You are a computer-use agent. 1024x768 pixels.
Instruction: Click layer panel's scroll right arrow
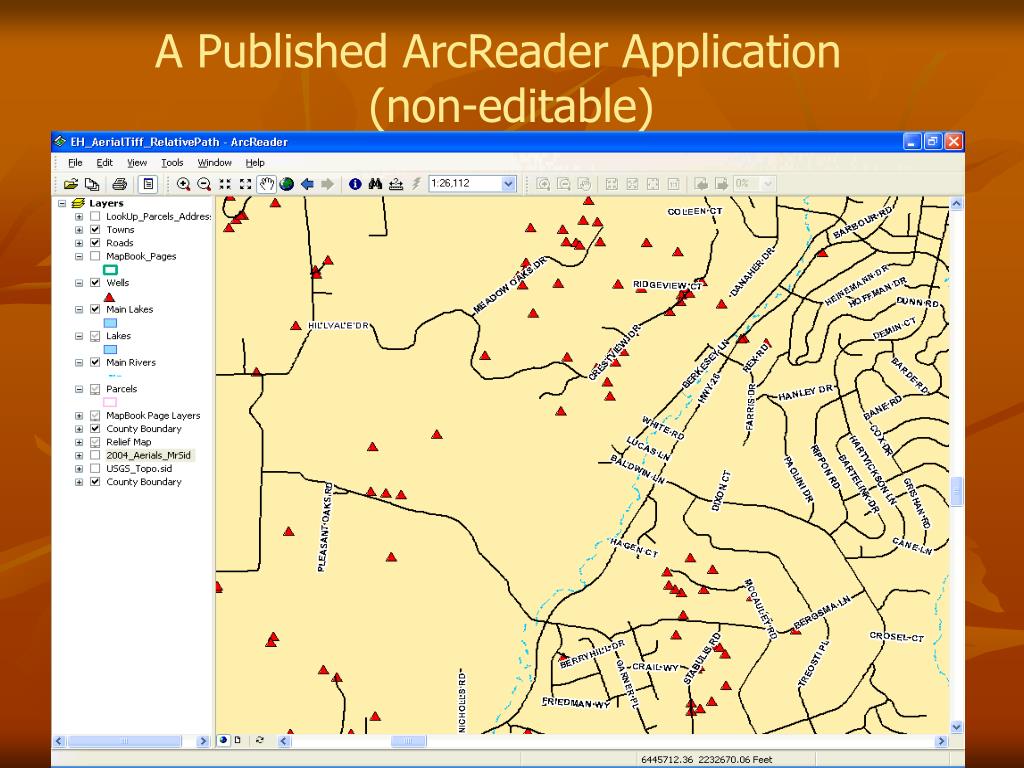pos(202,741)
